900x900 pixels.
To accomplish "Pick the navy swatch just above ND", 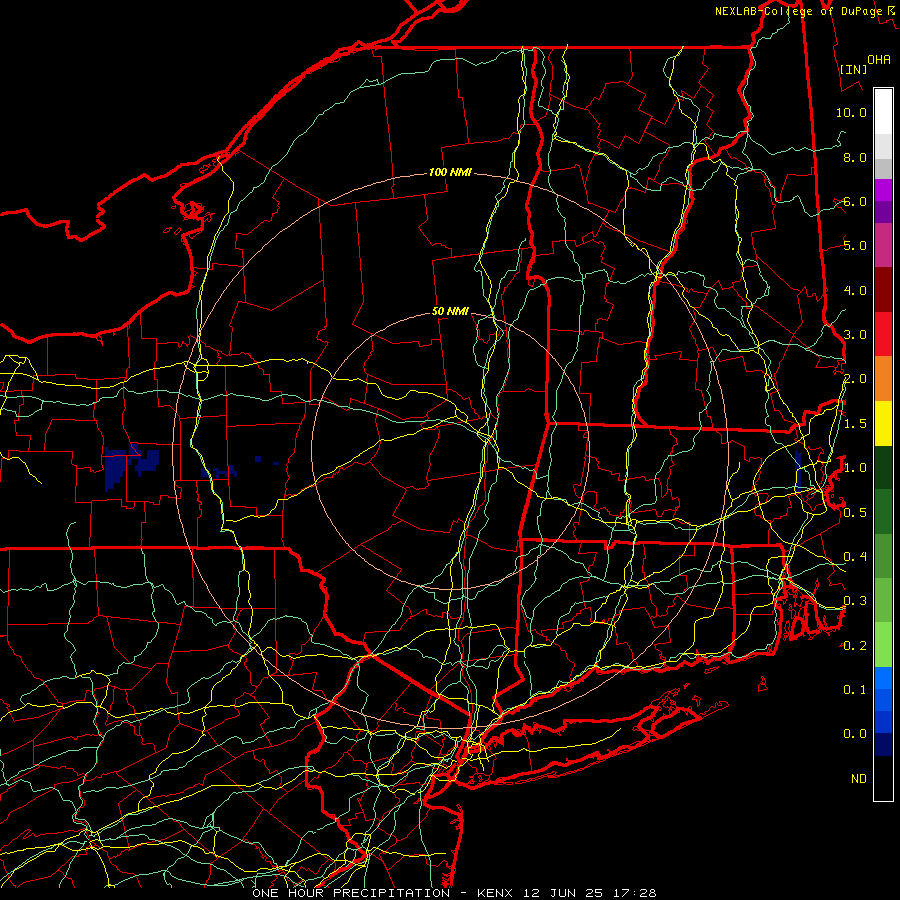I will click(883, 744).
